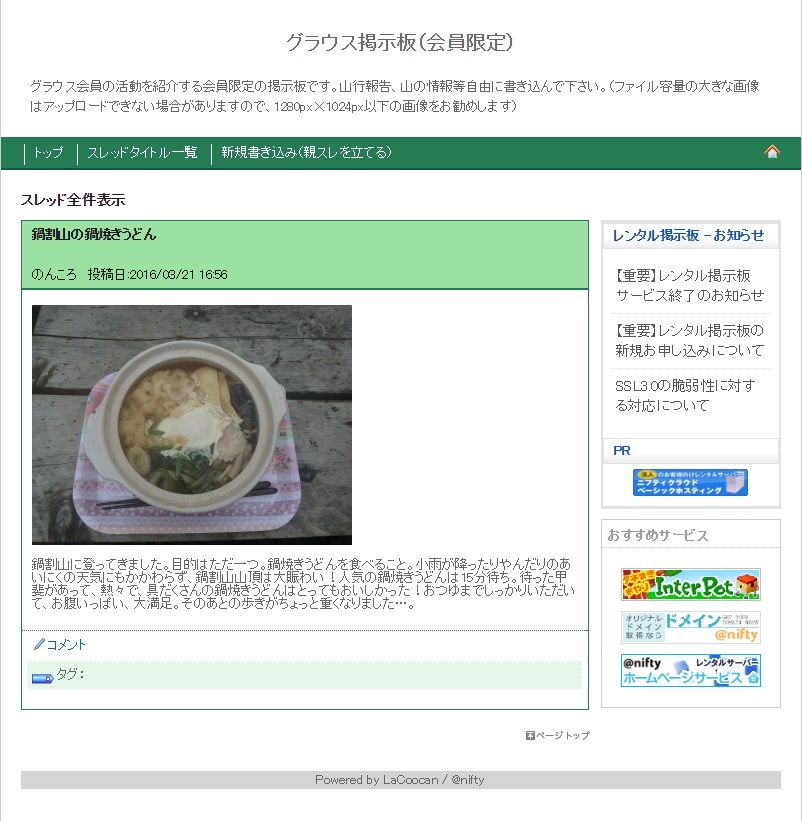
Task: Click the orange home icon in navigation bar
Action: click(x=772, y=152)
